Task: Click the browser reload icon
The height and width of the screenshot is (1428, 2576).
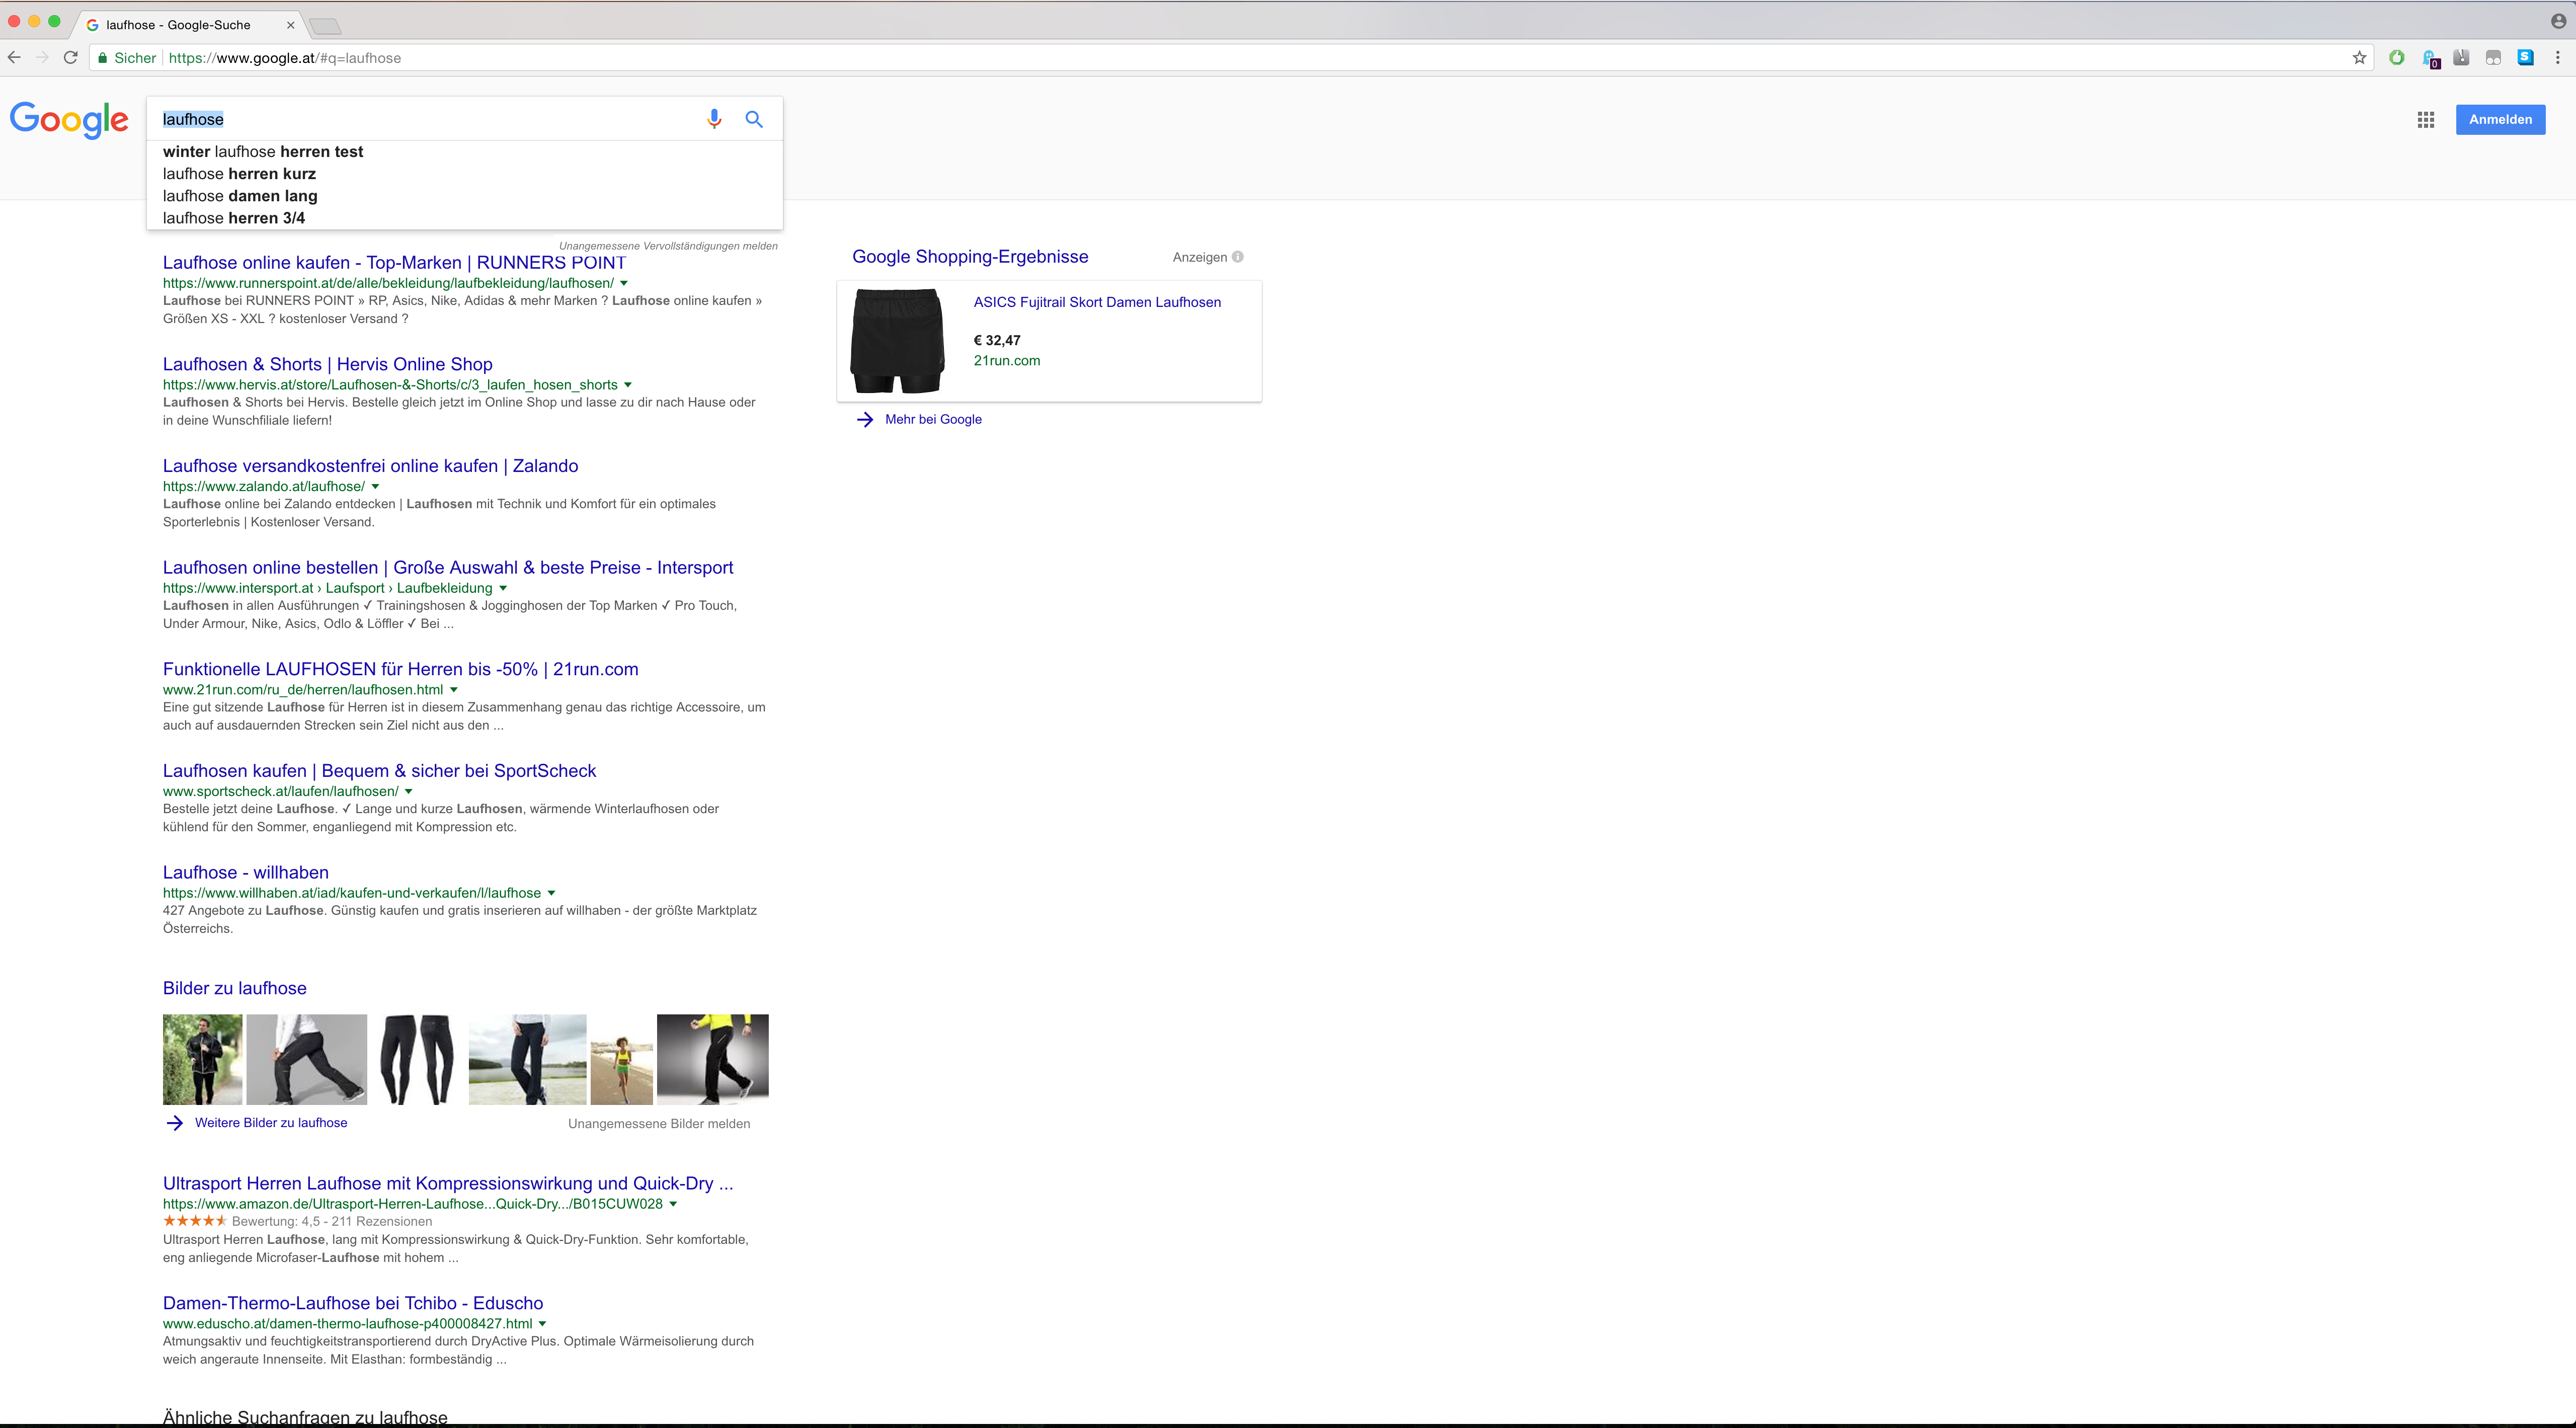Action: click(70, 58)
